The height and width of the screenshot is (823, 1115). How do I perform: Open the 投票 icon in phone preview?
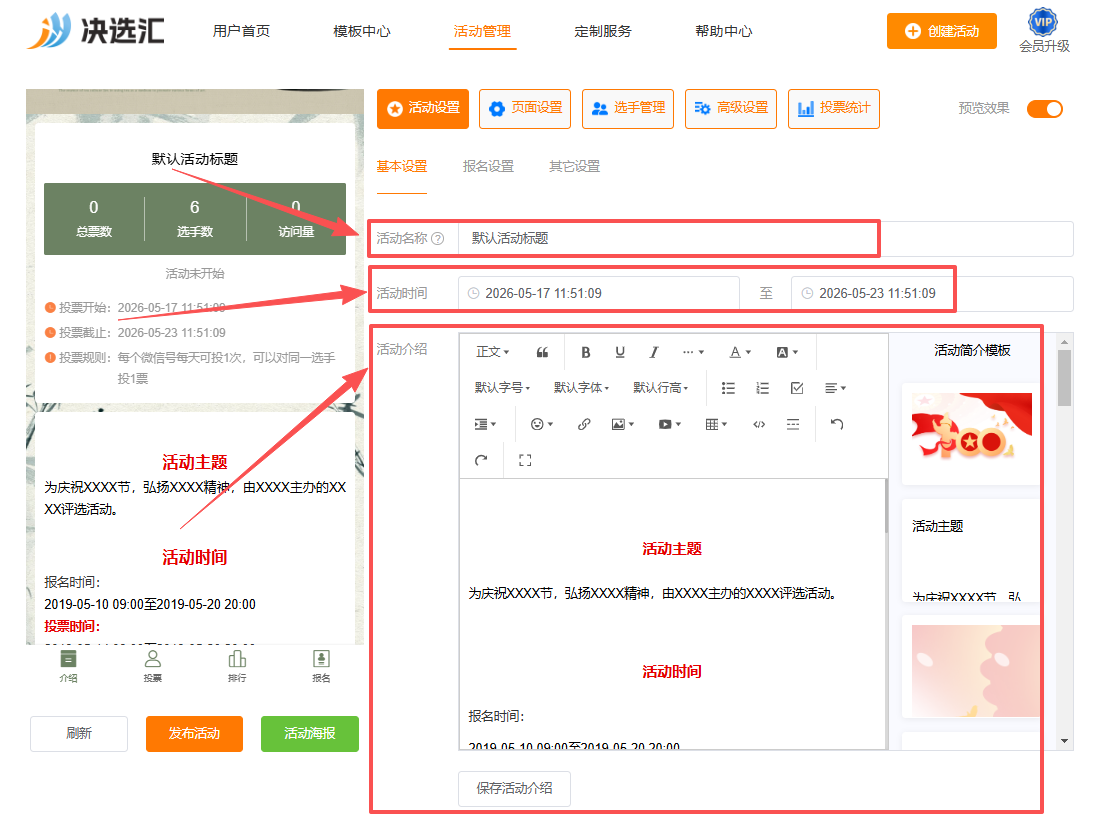pos(153,666)
